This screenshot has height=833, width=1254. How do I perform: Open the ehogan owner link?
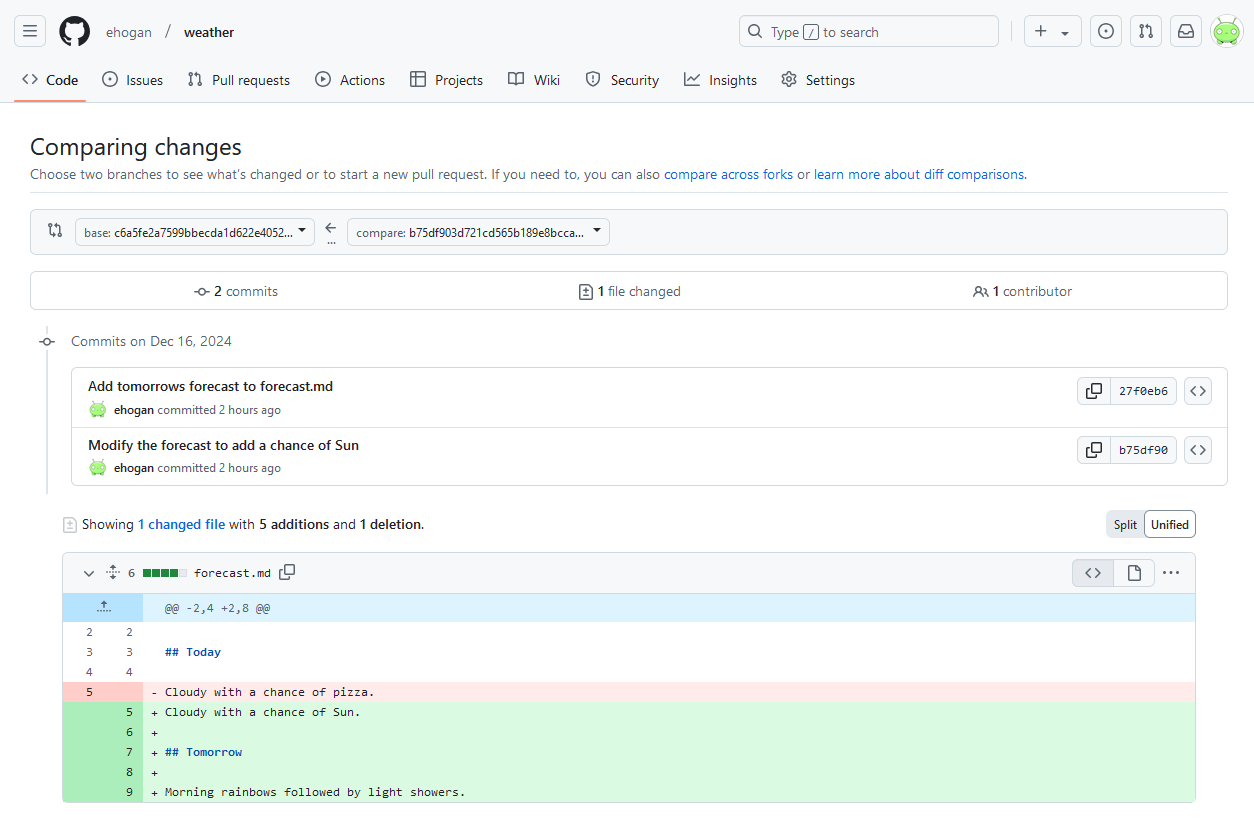(x=129, y=32)
